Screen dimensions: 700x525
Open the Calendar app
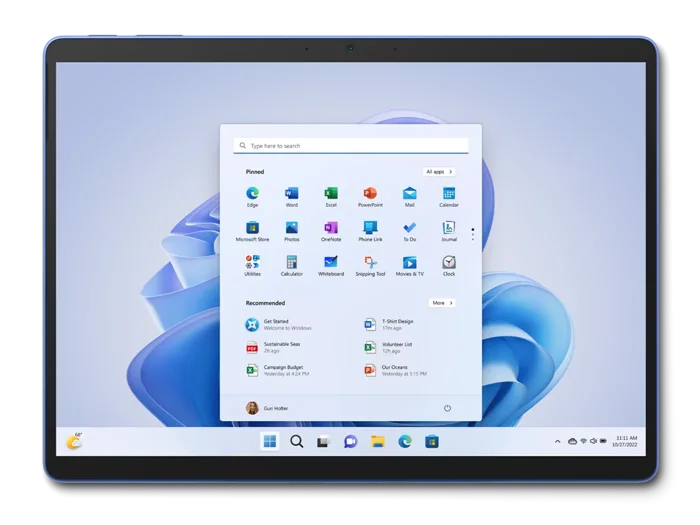[449, 196]
